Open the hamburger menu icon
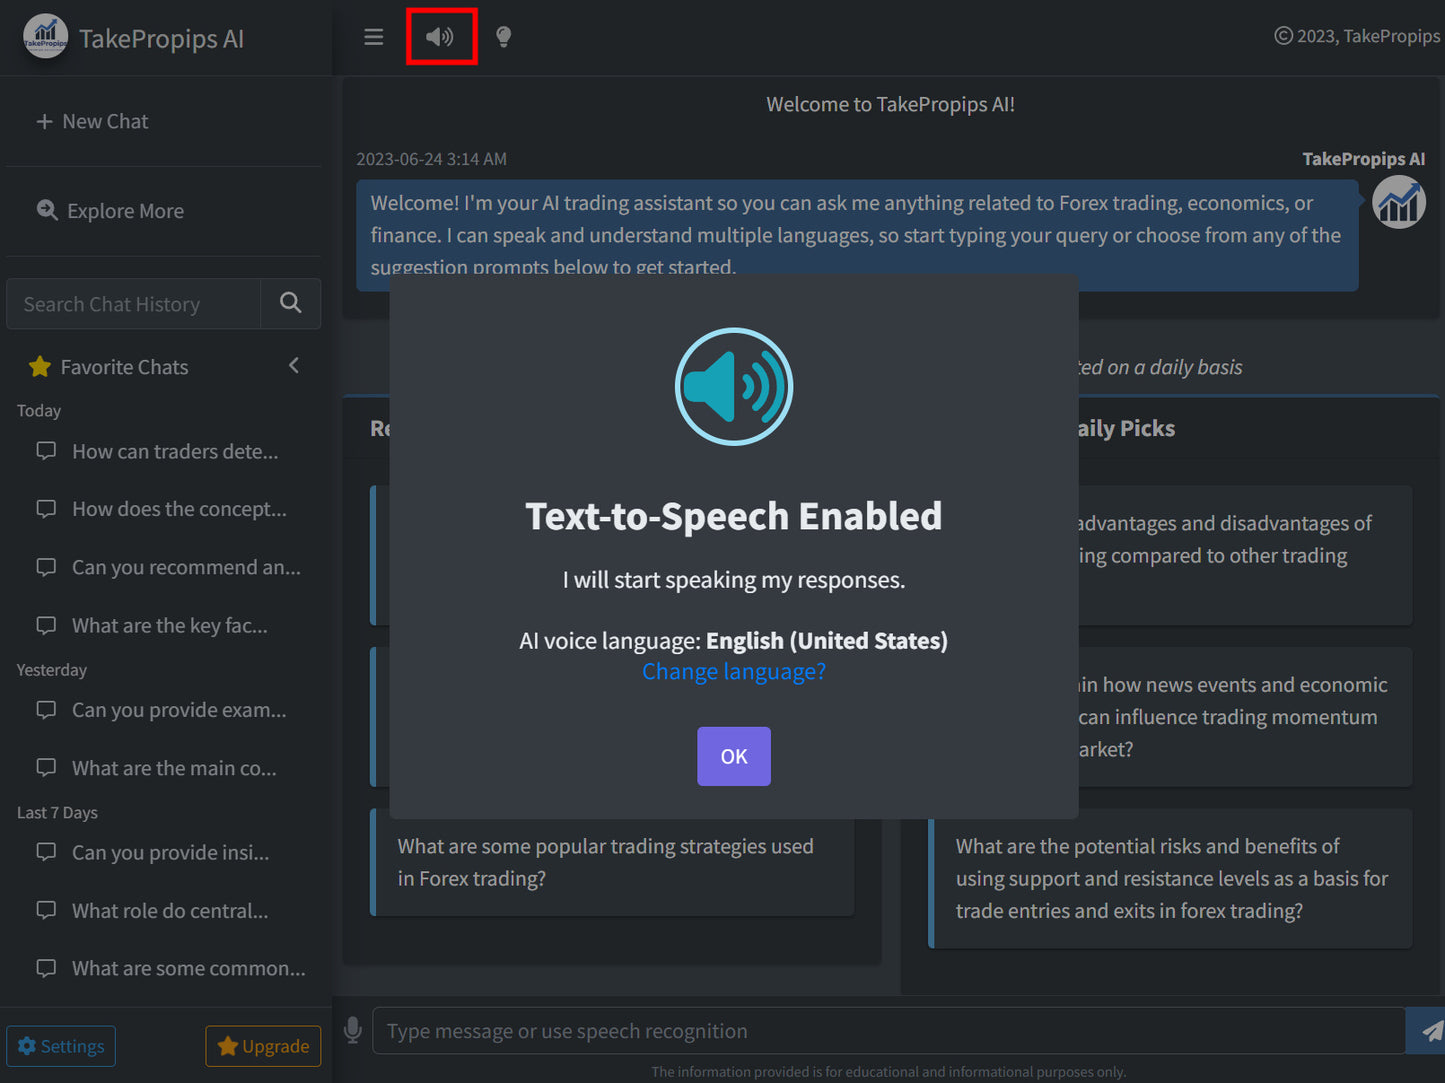Viewport: 1445px width, 1083px height. (374, 37)
